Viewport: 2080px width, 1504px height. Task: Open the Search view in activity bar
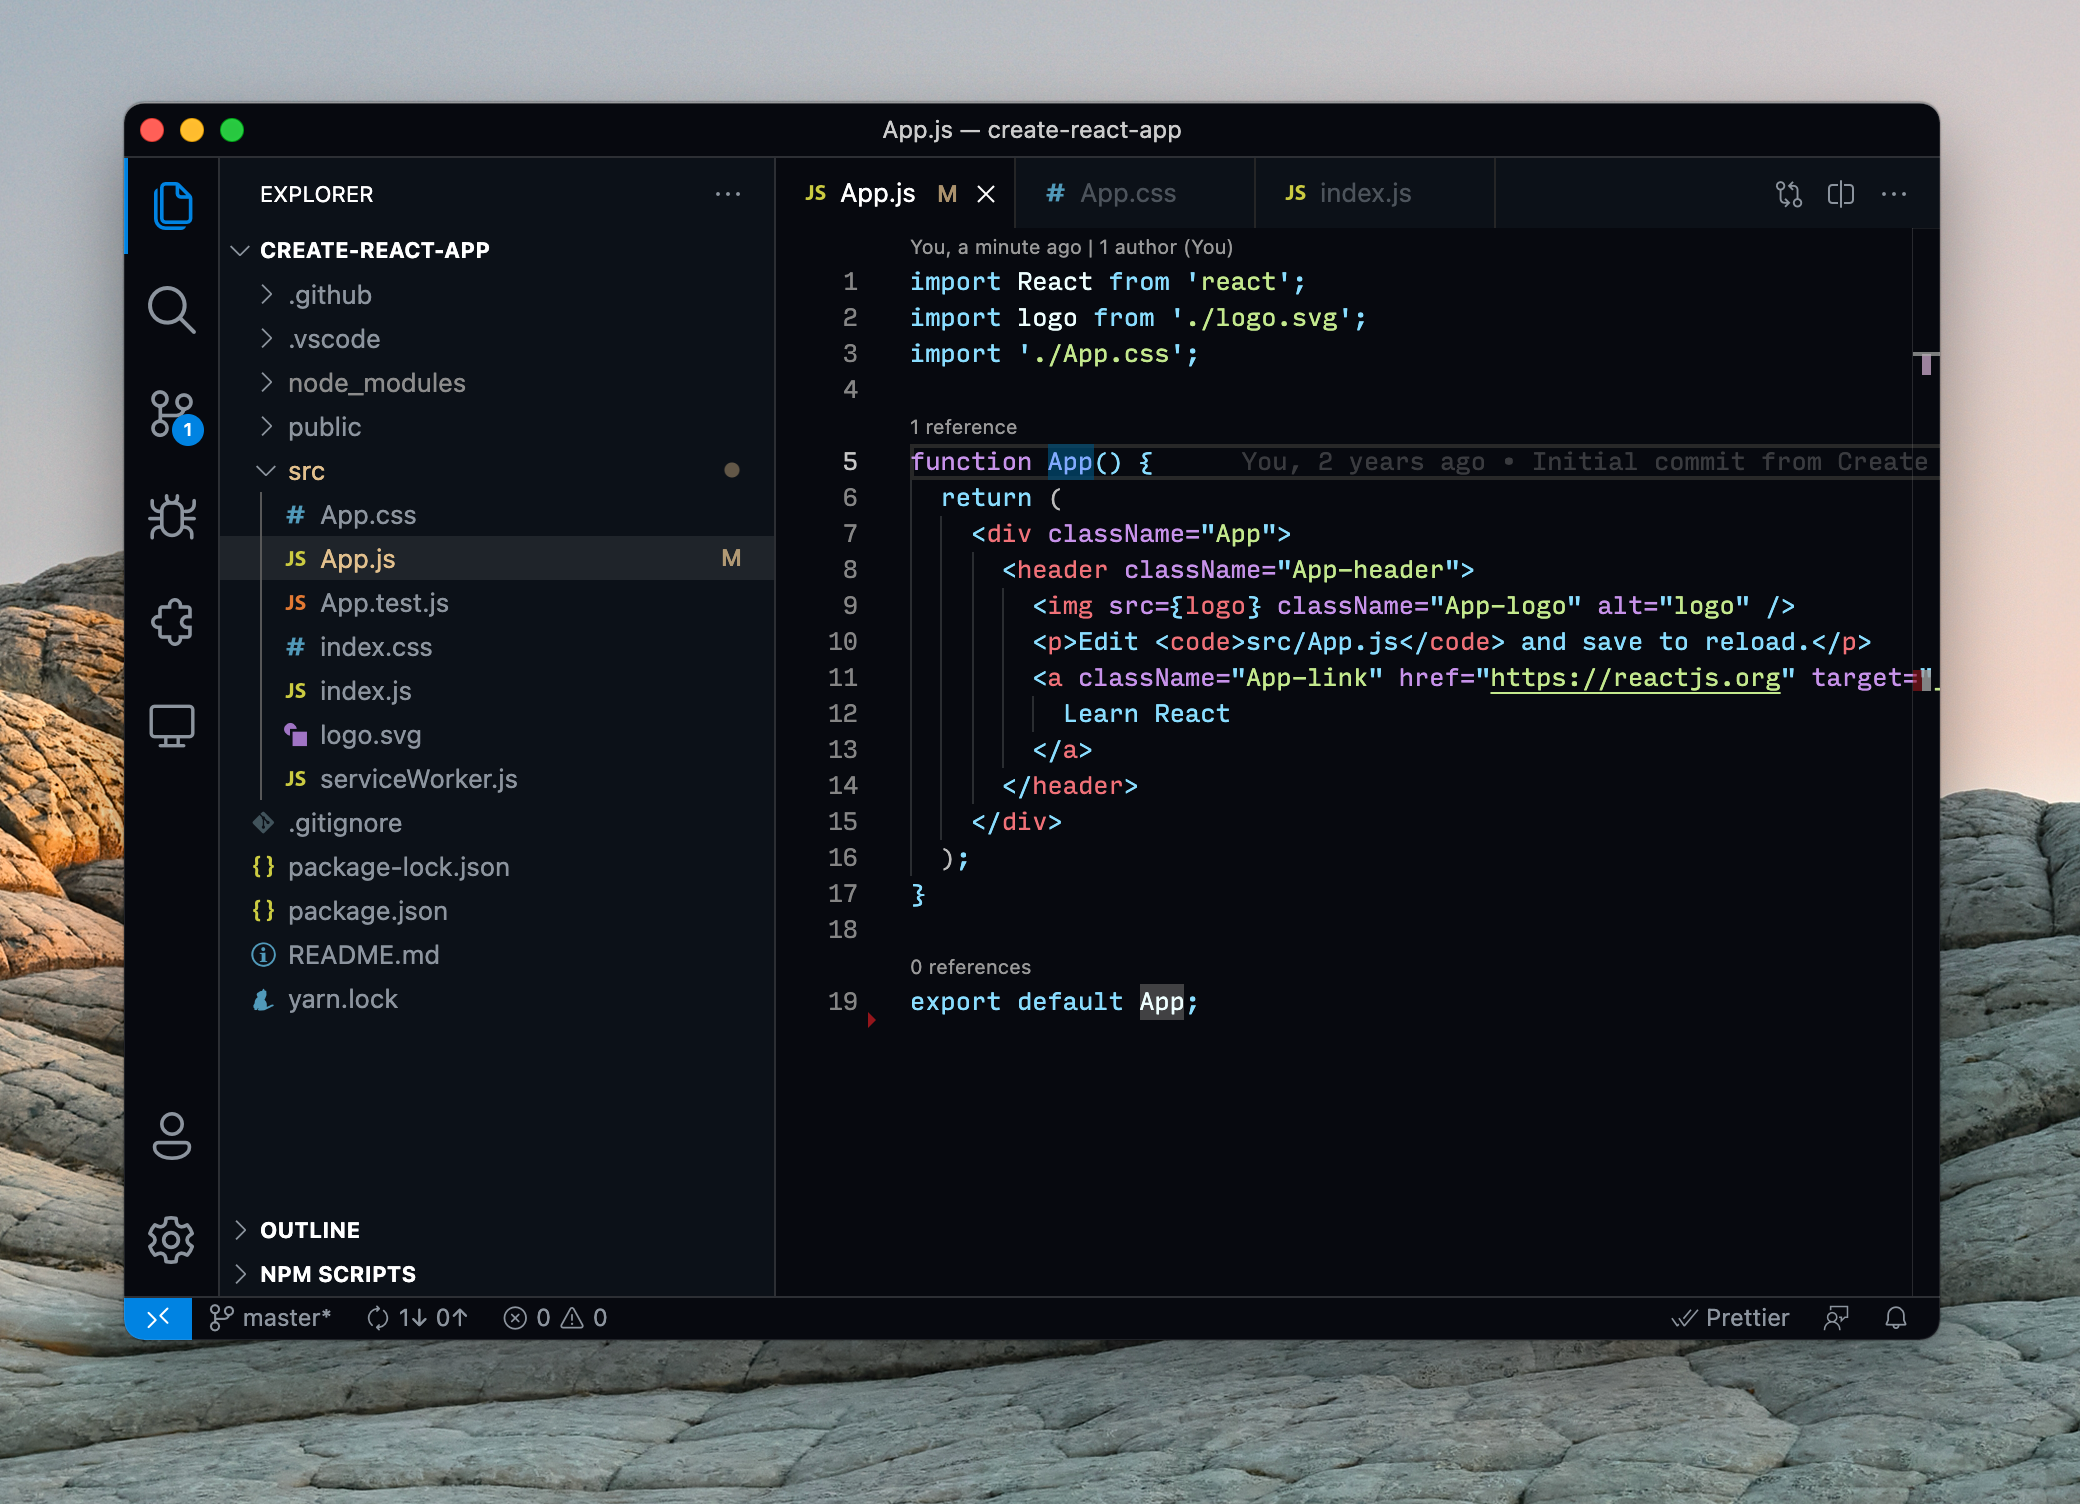(171, 310)
